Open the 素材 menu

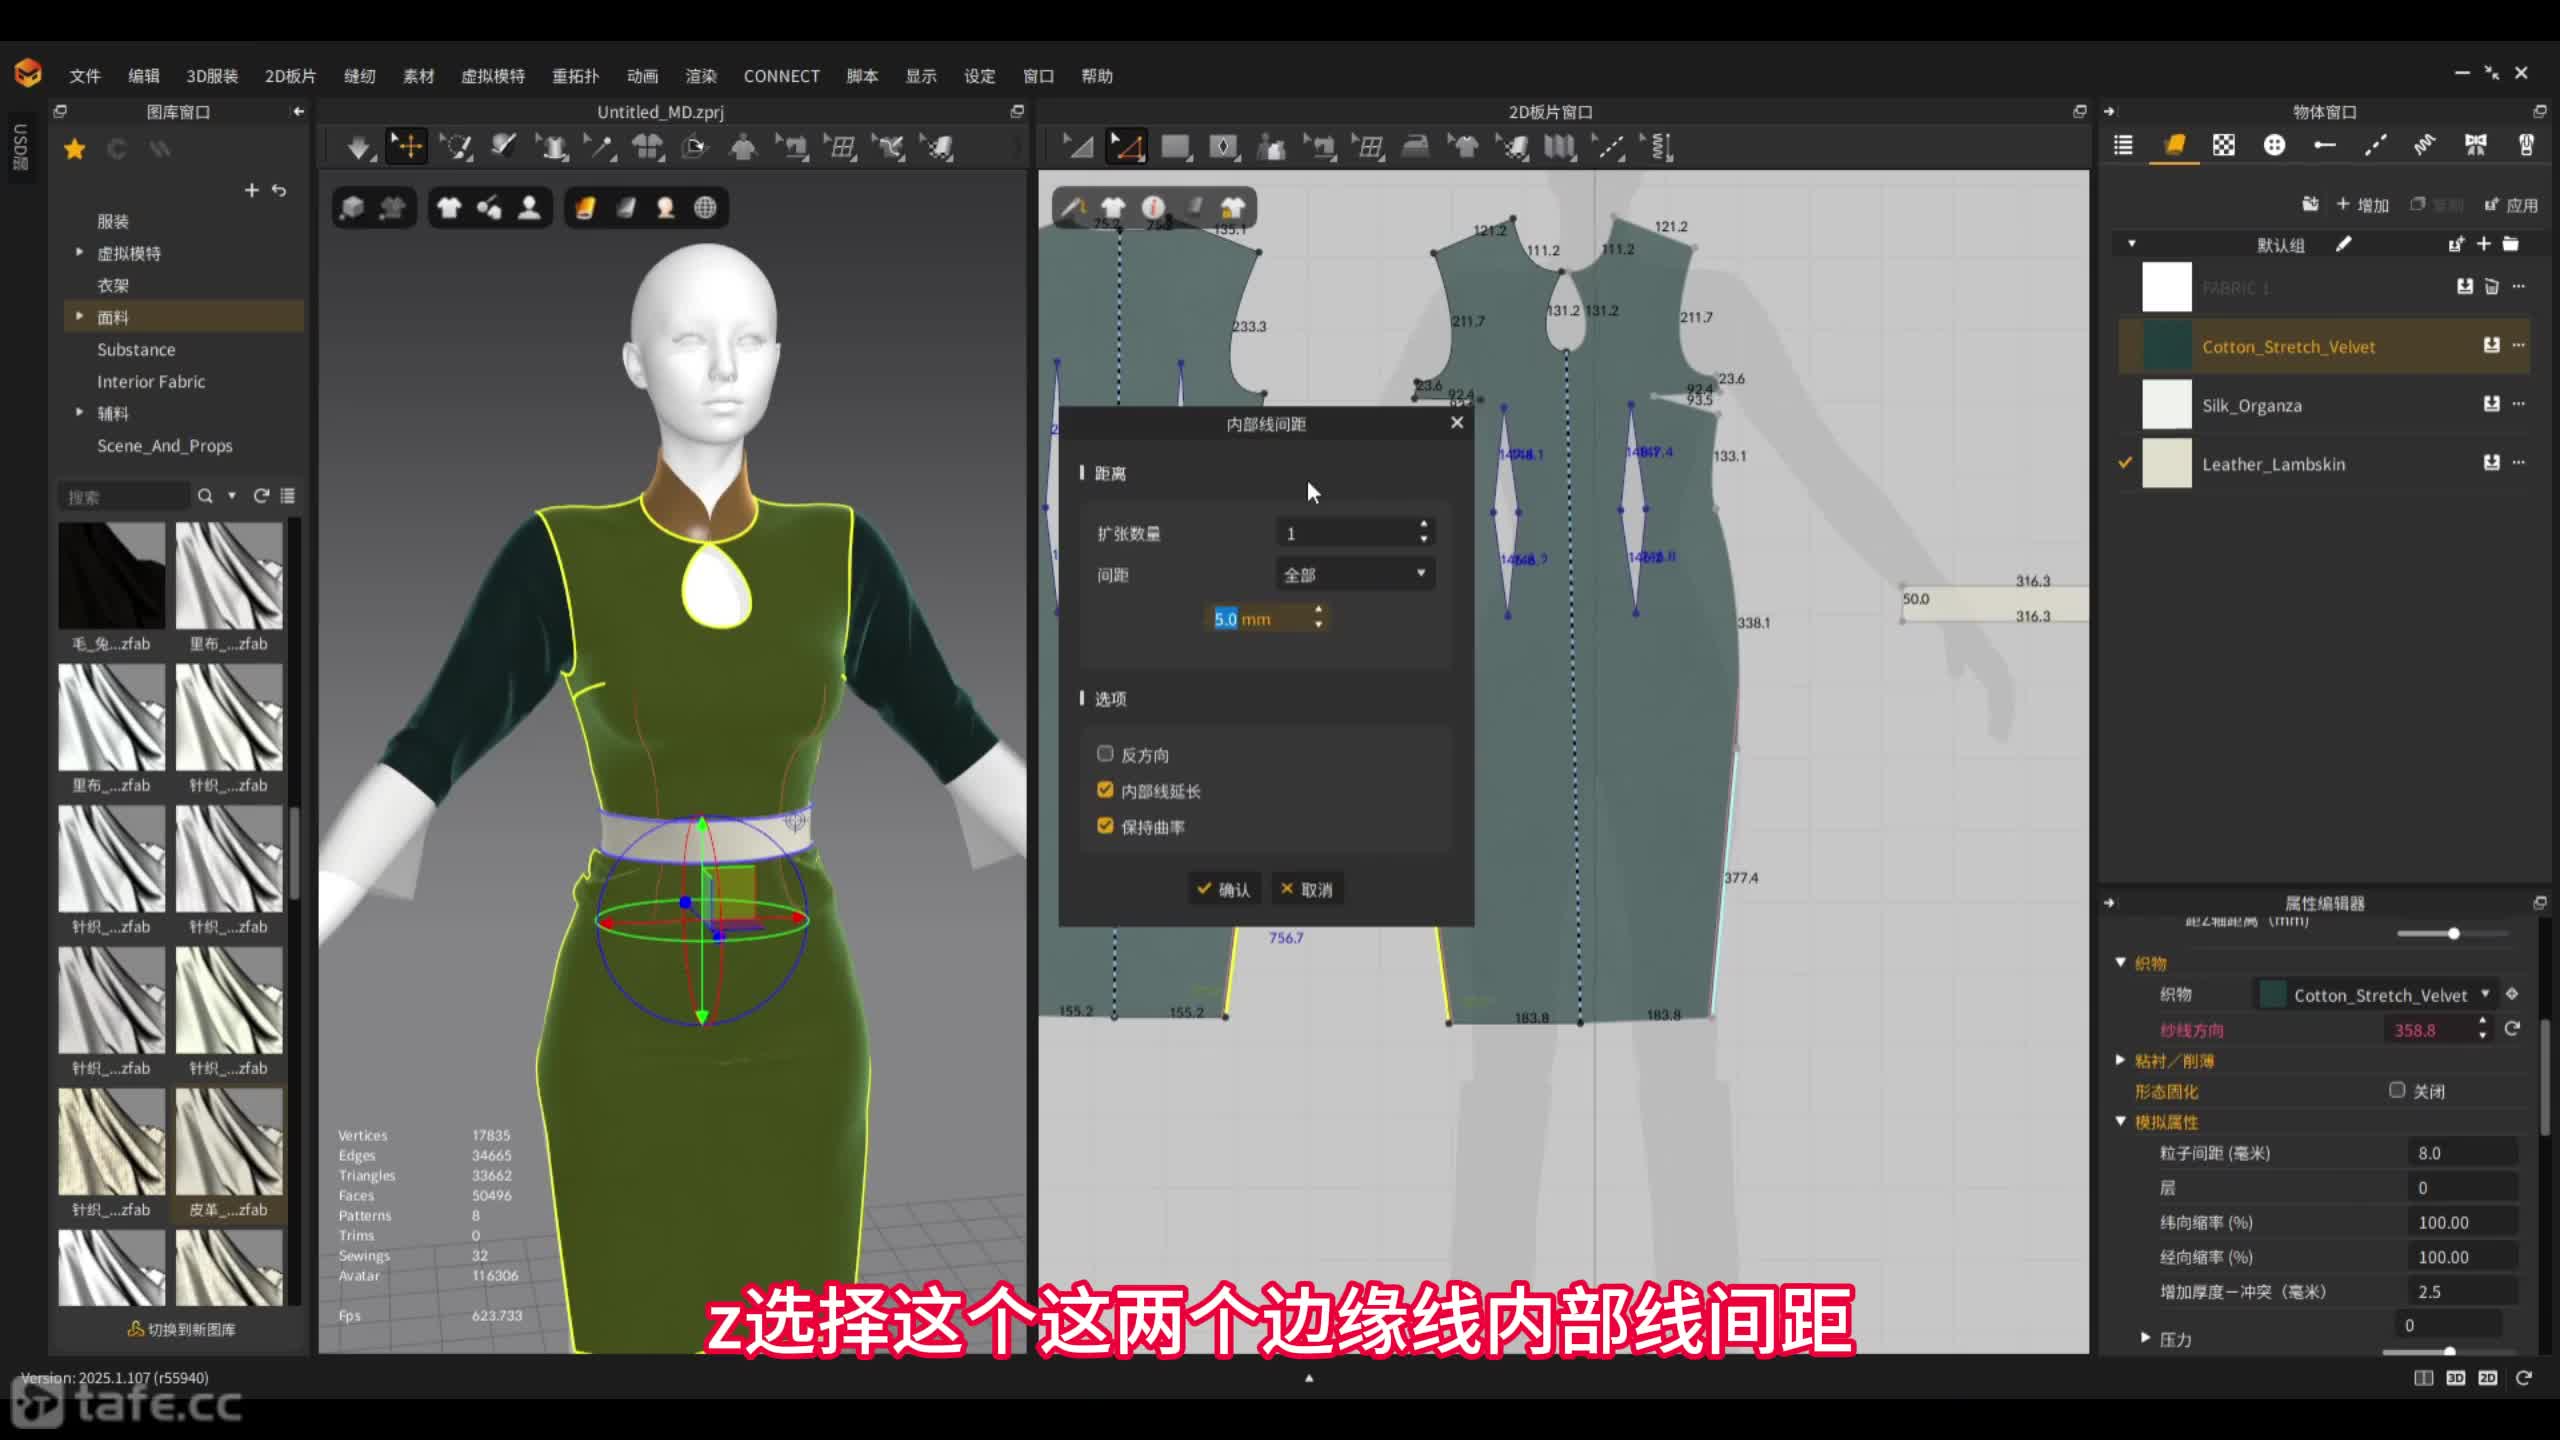click(x=418, y=76)
